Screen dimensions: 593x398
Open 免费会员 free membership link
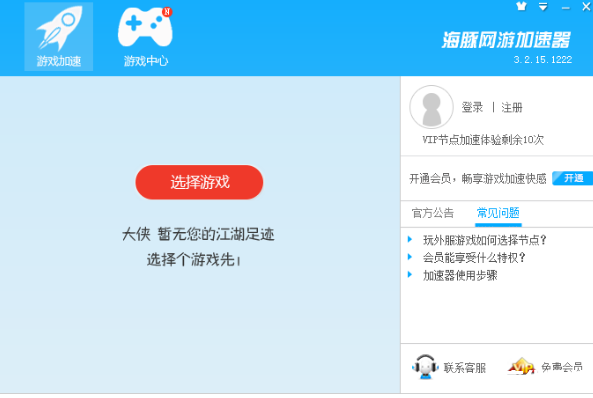click(562, 367)
